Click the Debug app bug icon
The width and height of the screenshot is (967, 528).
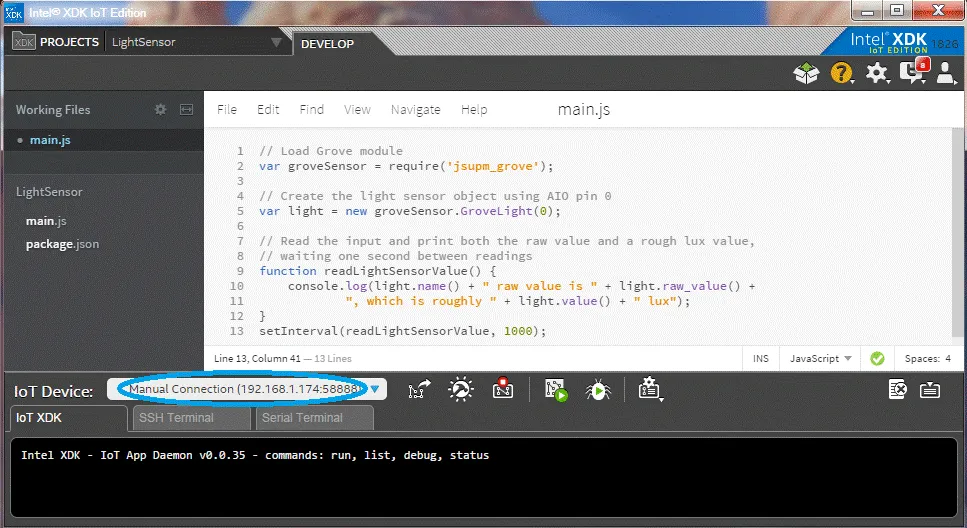[x=598, y=390]
